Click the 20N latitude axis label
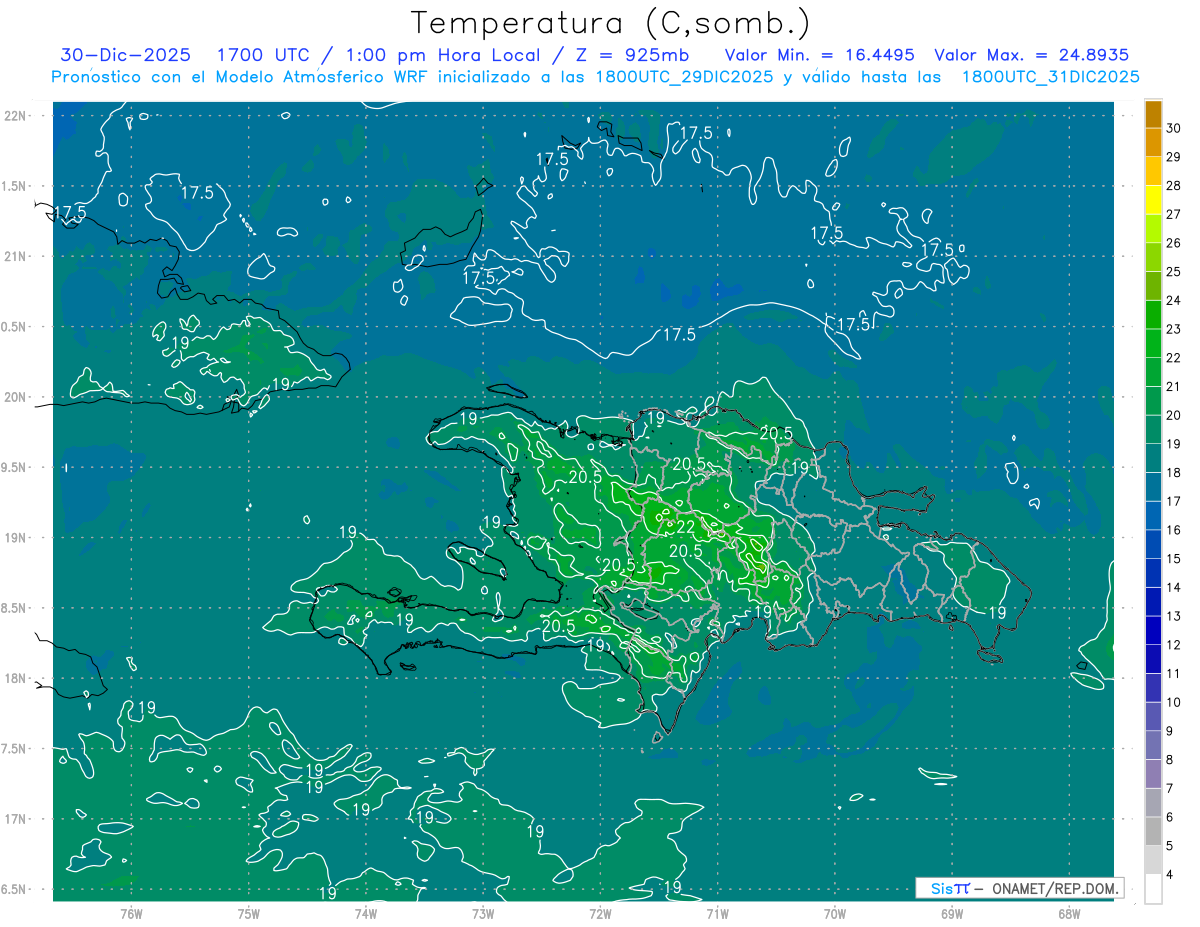 [x=15, y=397]
